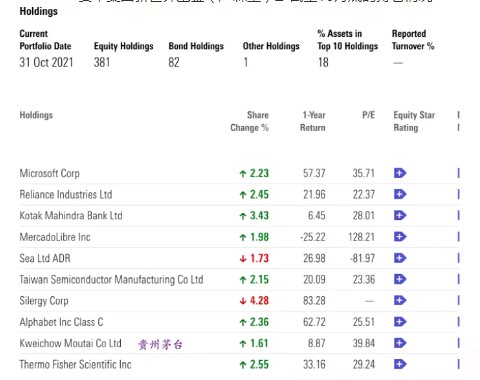Click Thermo Fisher Scientific rating icon
This screenshot has height=380, width=480.
pos(400,364)
